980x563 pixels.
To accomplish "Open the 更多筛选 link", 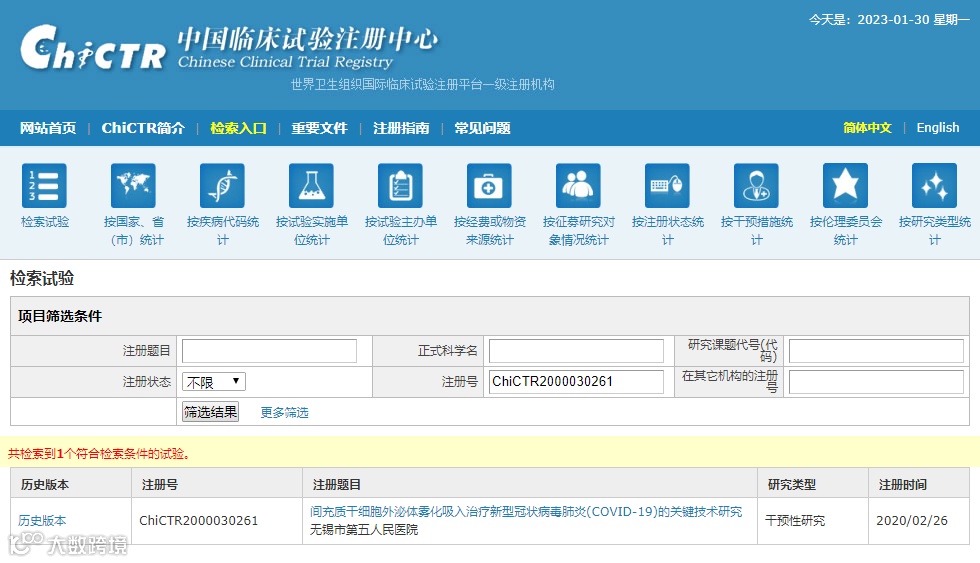I will coord(284,412).
